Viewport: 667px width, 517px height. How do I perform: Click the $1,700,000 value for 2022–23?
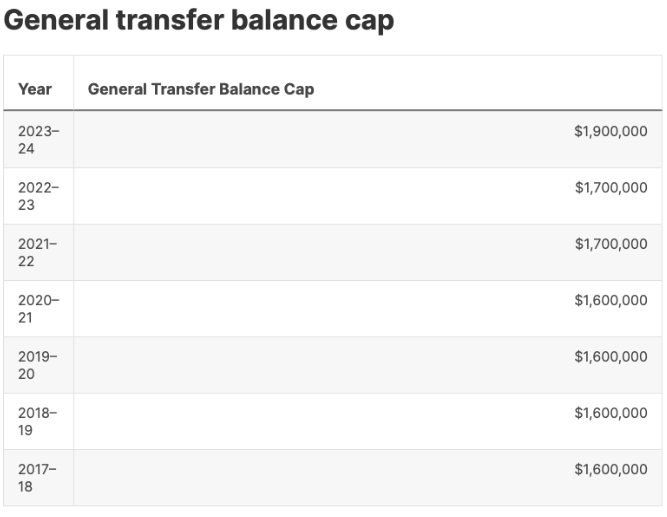pos(610,187)
